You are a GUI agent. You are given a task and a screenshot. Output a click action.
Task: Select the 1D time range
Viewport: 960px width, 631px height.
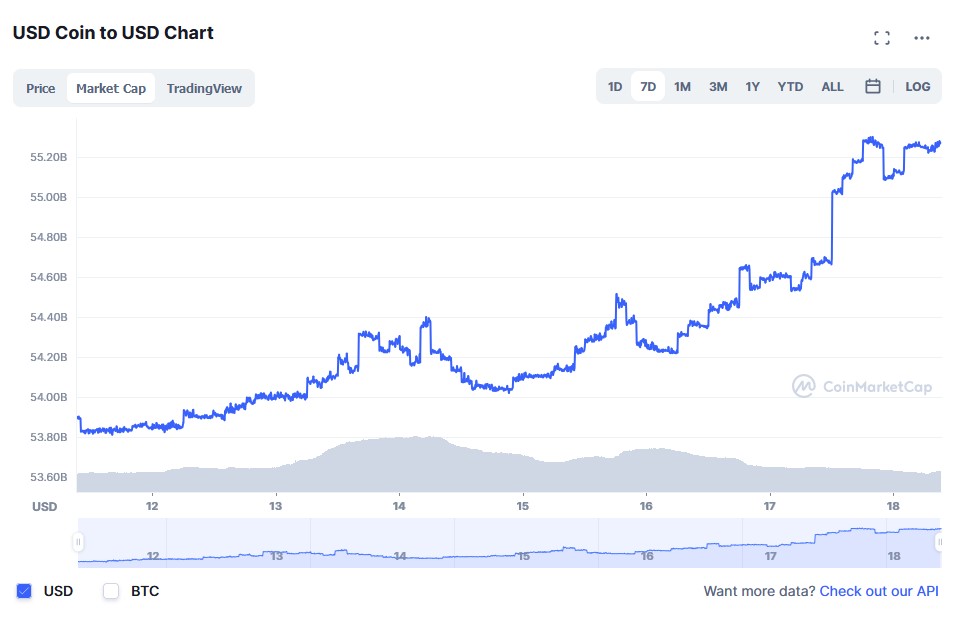coord(615,87)
